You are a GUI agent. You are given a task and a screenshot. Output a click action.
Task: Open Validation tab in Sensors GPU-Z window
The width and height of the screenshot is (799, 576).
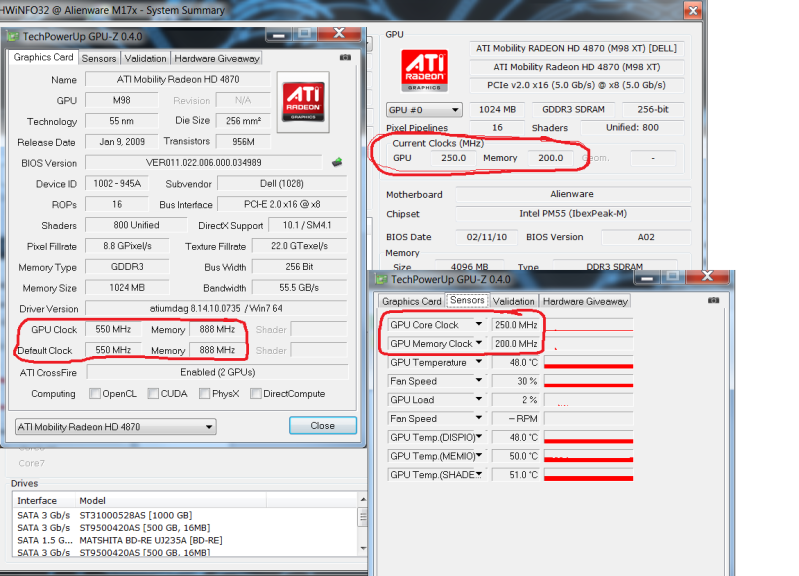tap(514, 301)
